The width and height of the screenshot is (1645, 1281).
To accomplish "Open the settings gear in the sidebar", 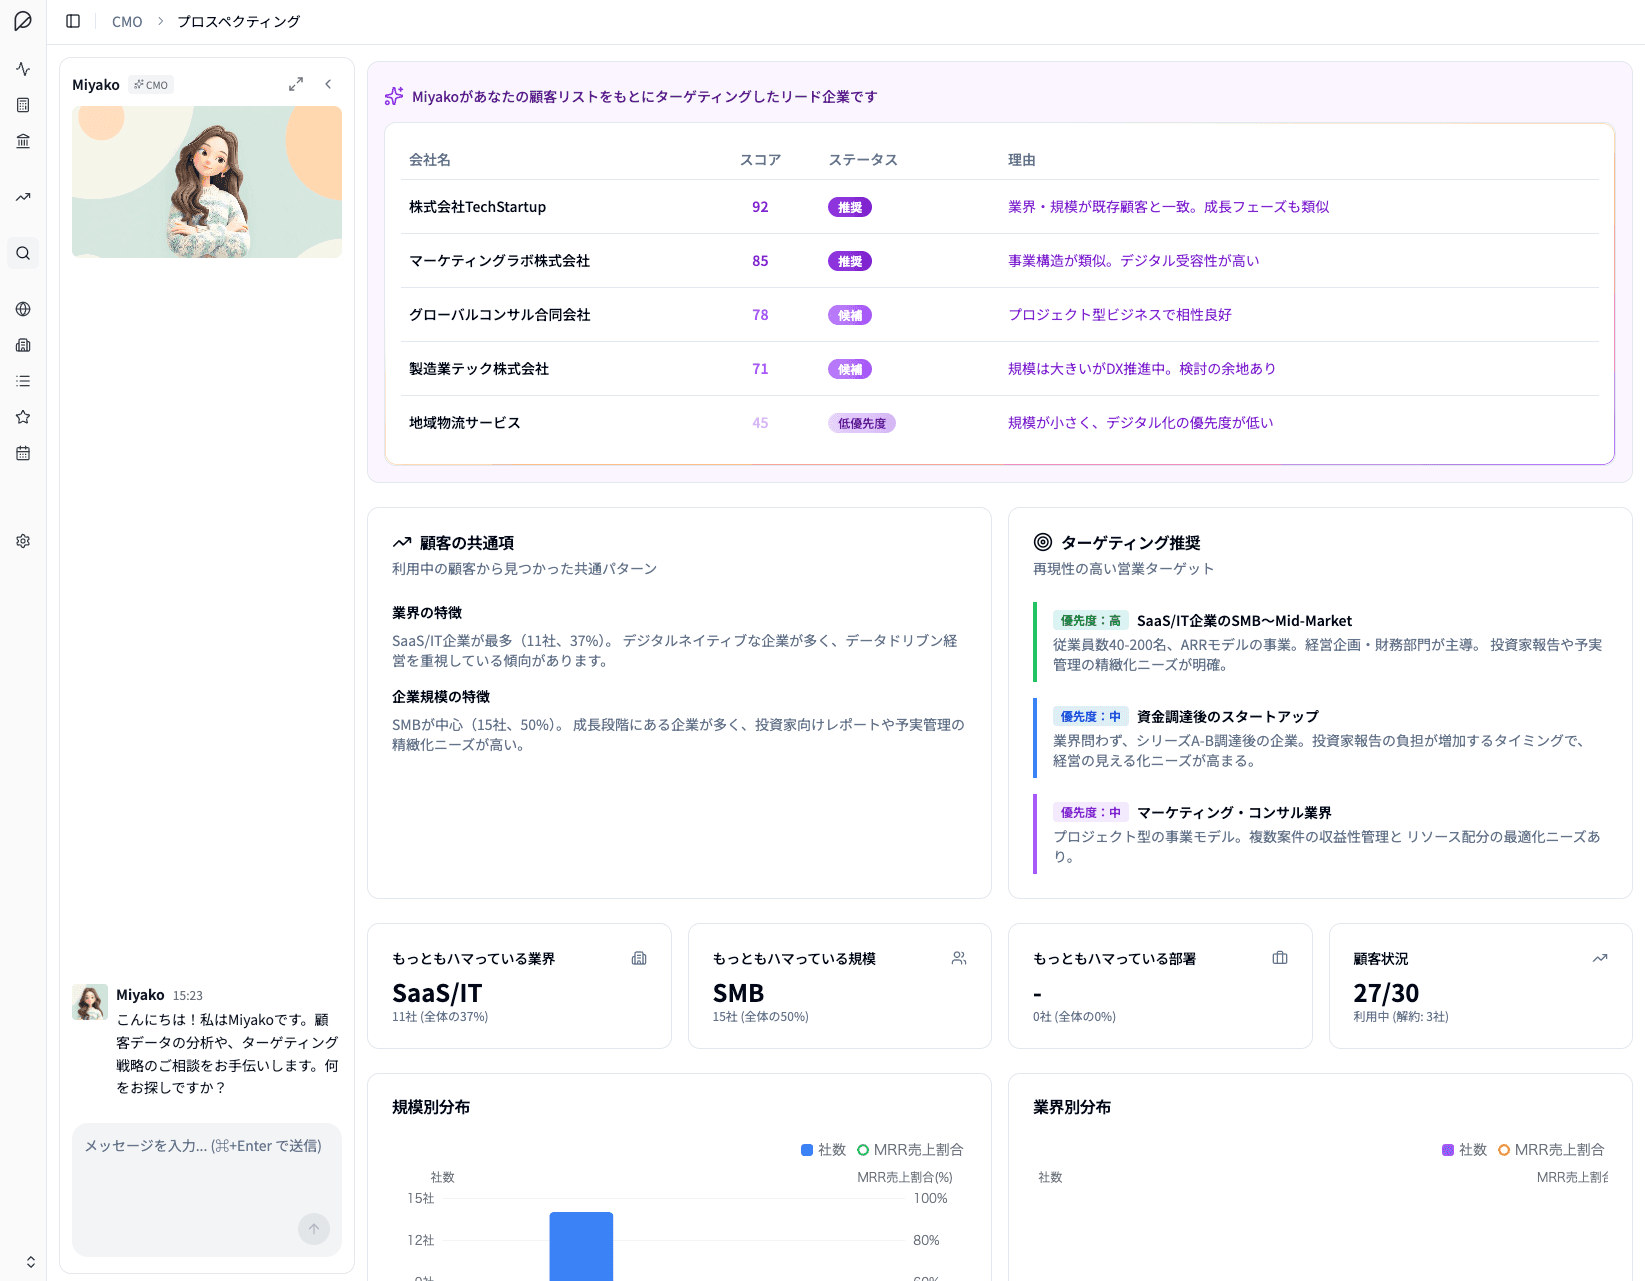I will (x=22, y=540).
